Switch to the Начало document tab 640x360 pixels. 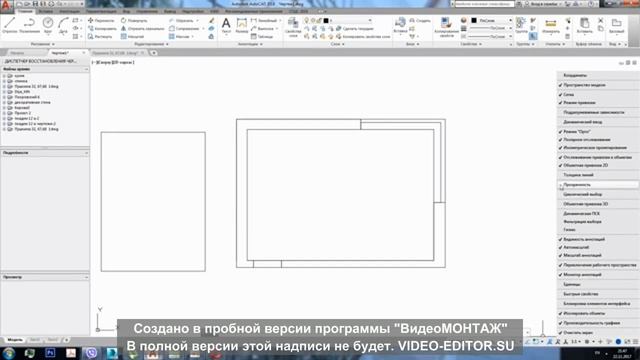(x=17, y=53)
